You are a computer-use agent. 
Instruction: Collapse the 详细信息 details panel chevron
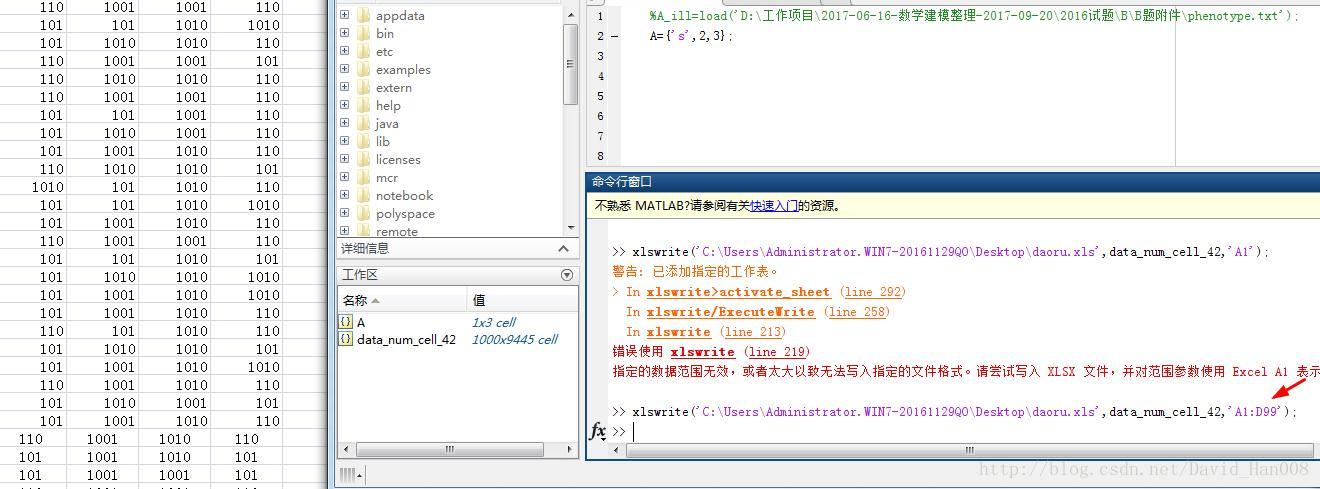pos(563,248)
